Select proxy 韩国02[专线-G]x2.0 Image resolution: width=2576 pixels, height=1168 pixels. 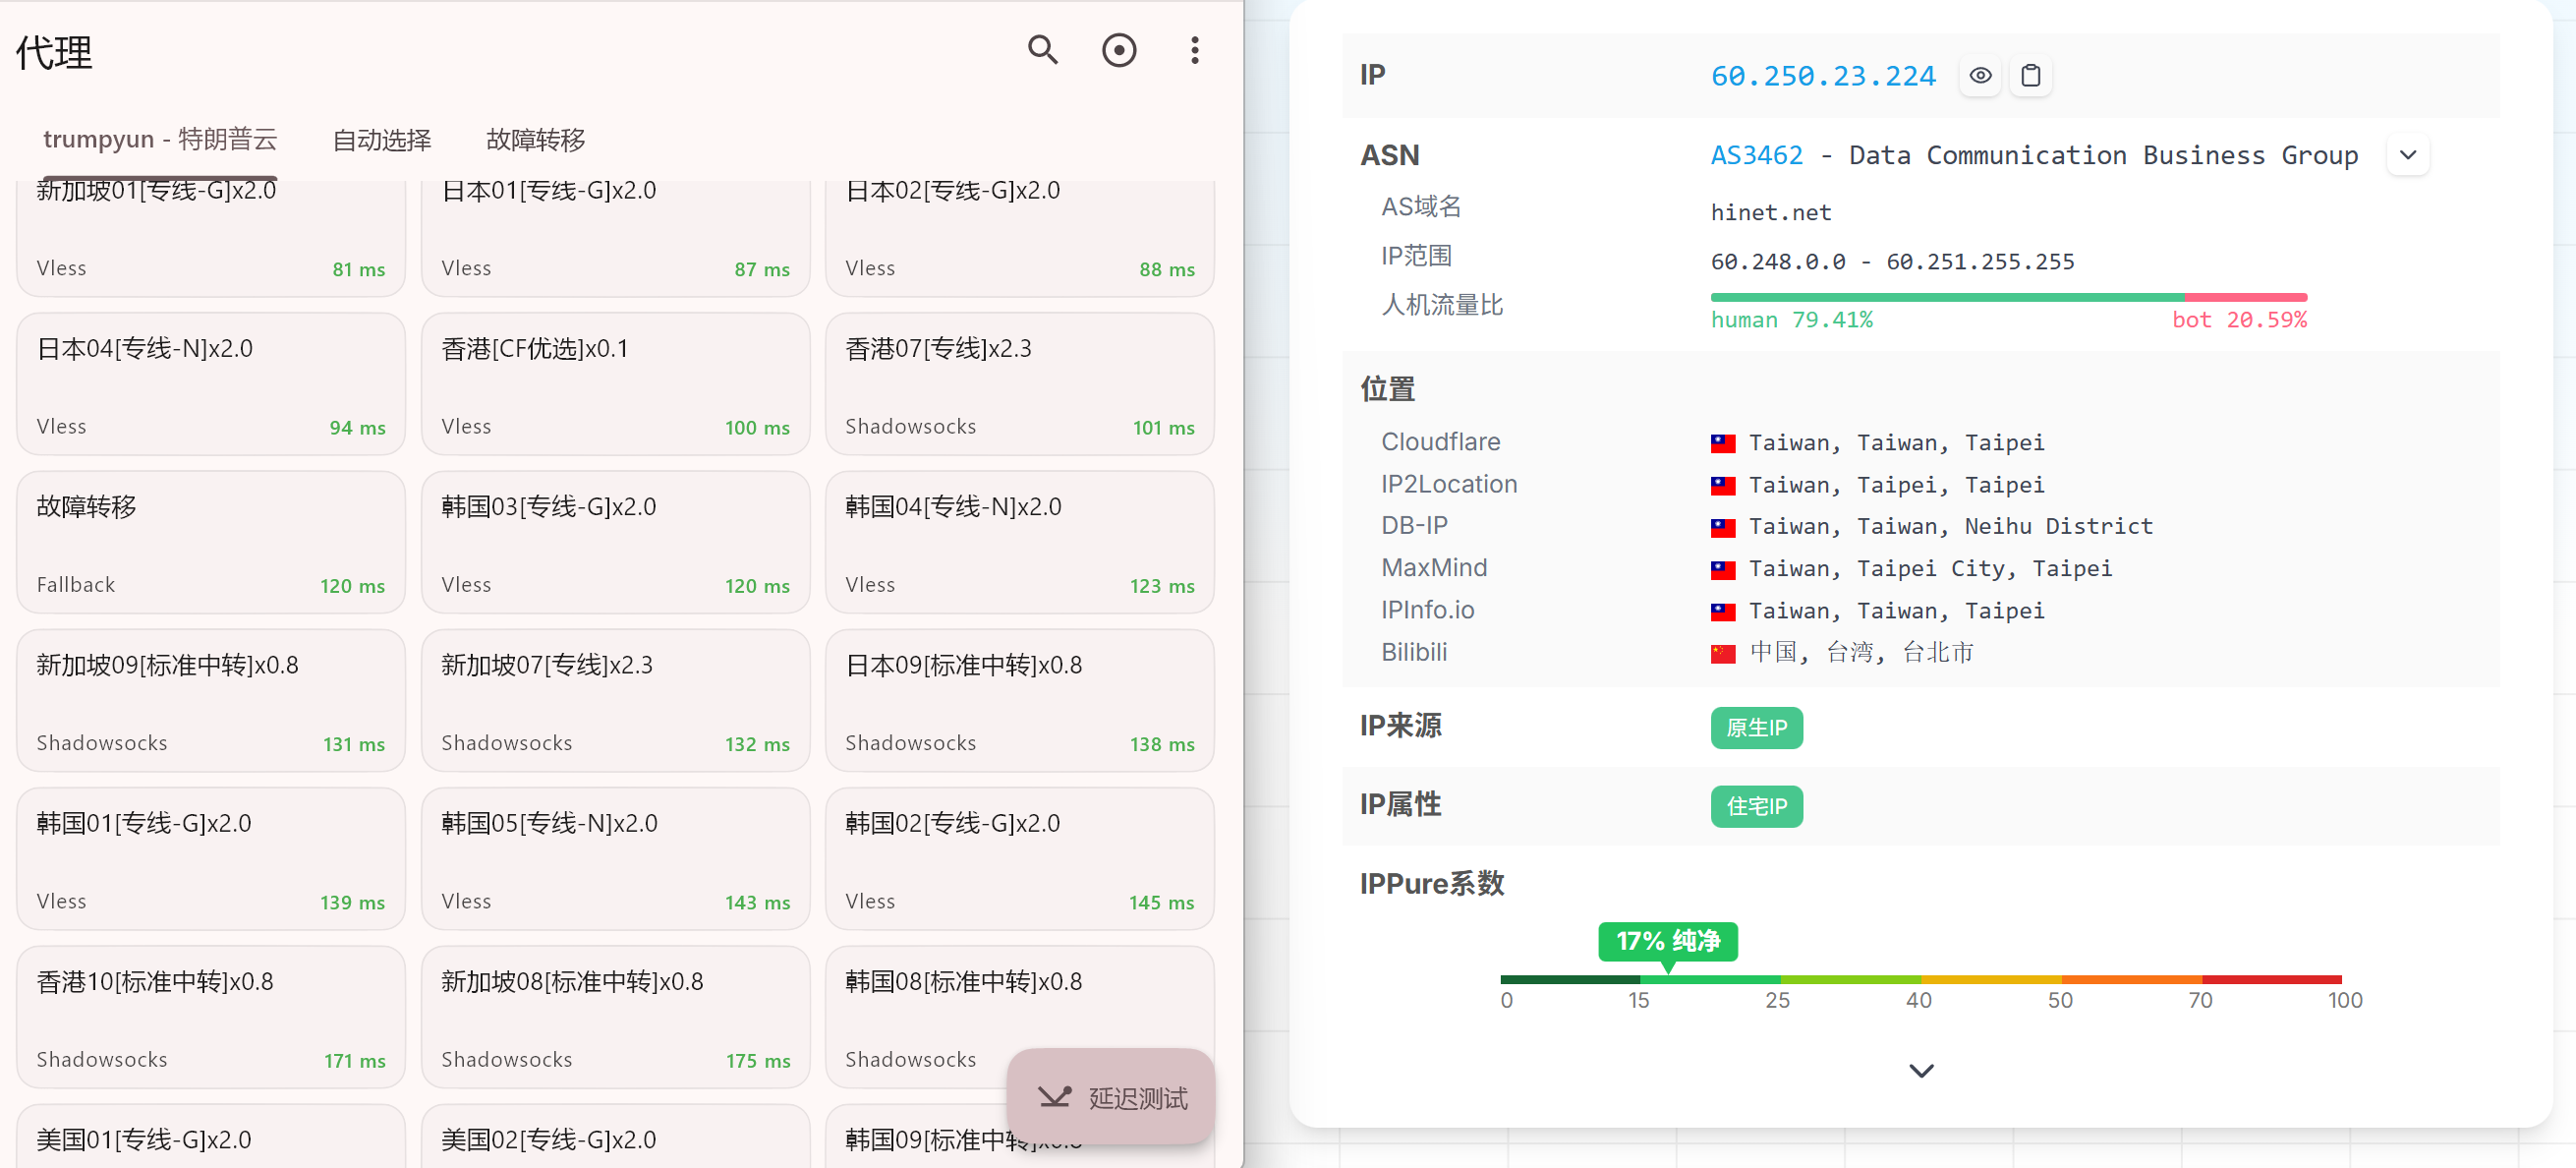1019,858
